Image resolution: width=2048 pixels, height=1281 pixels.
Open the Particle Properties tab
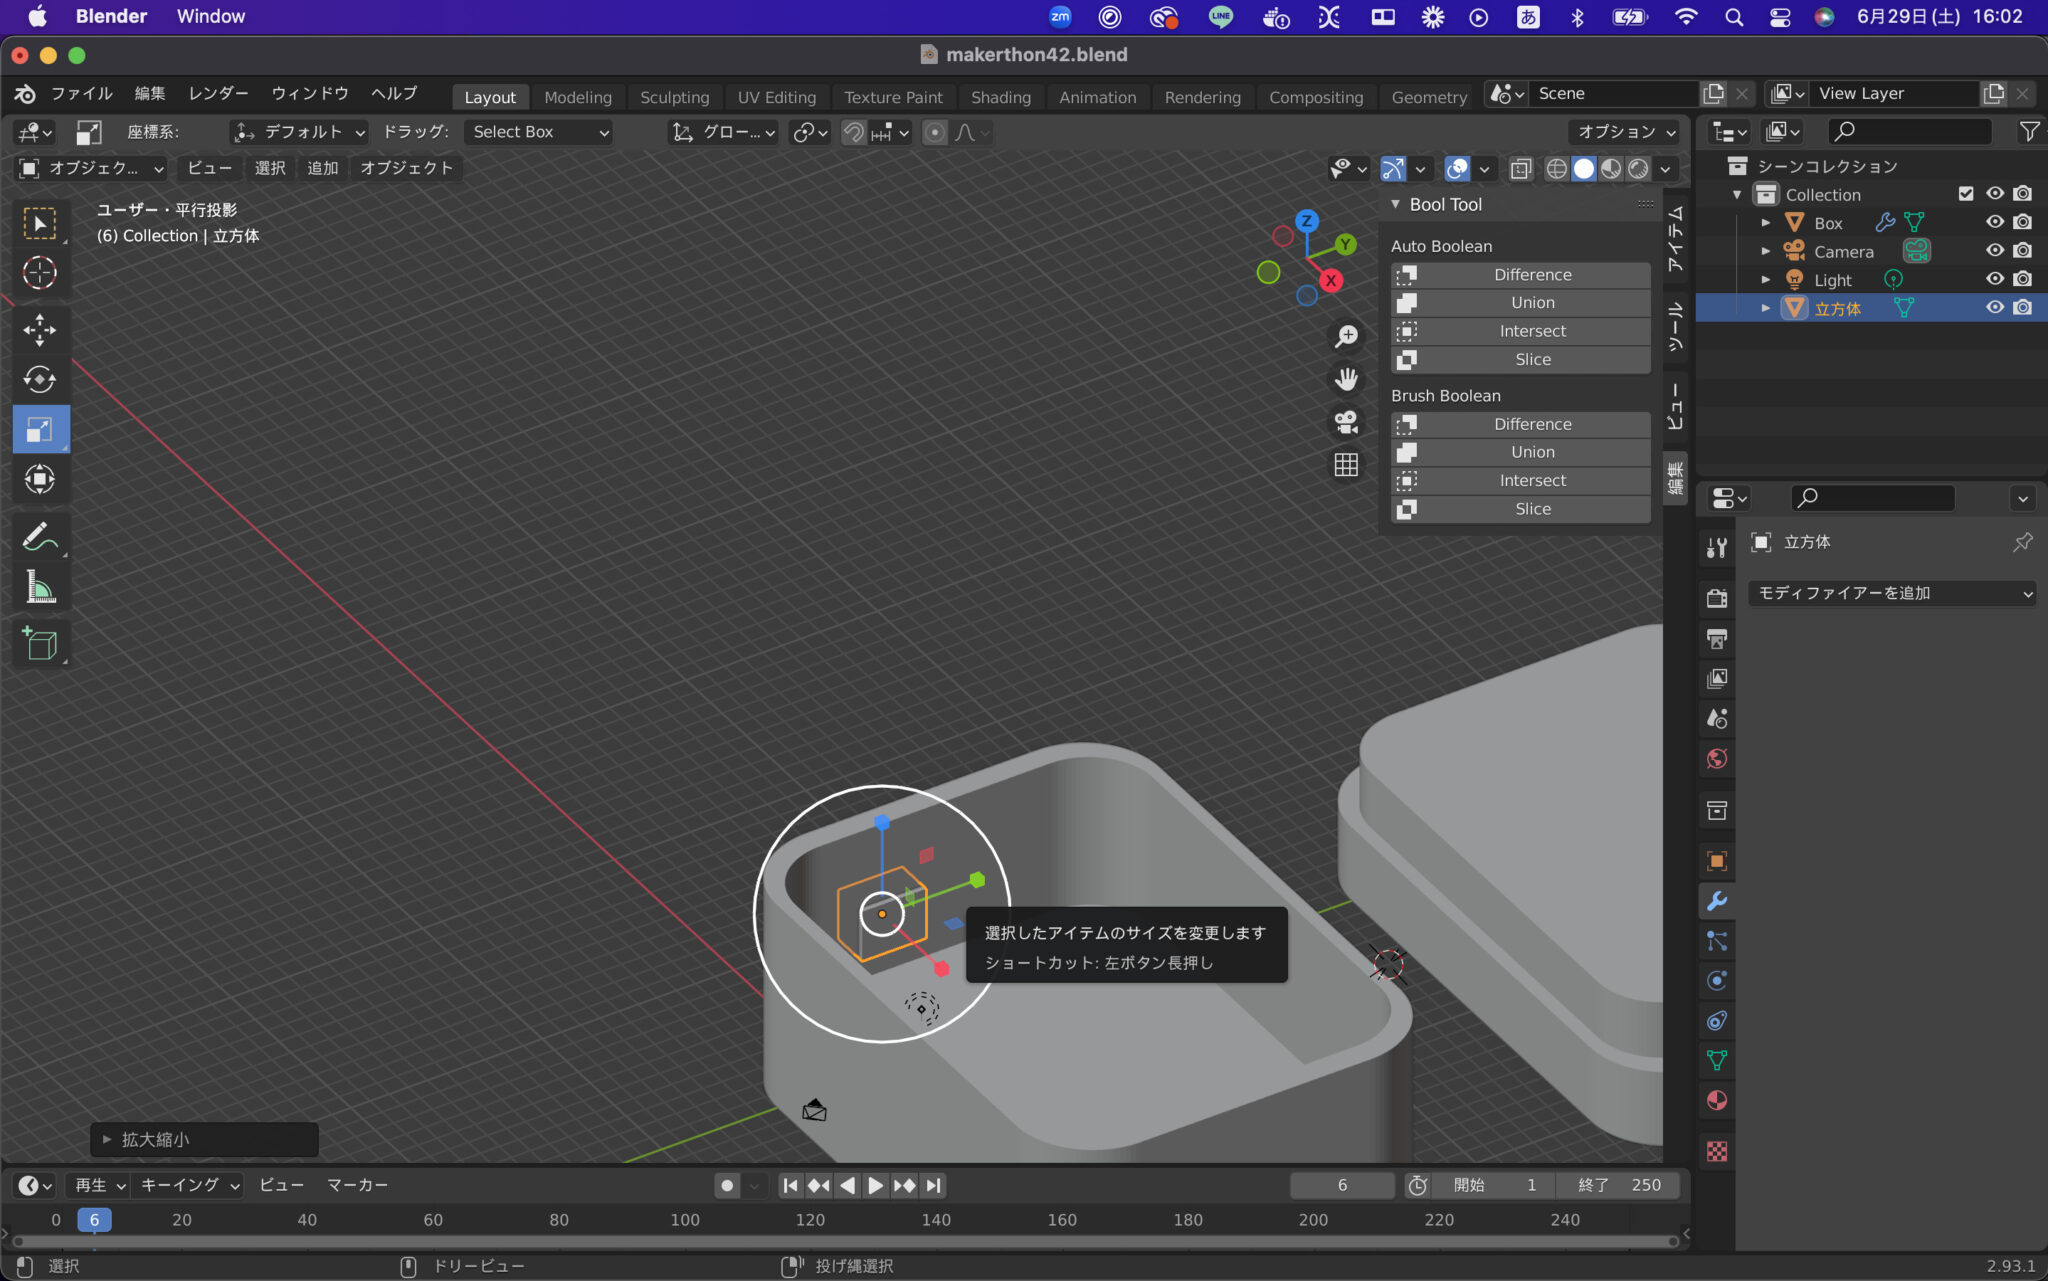[x=1717, y=941]
